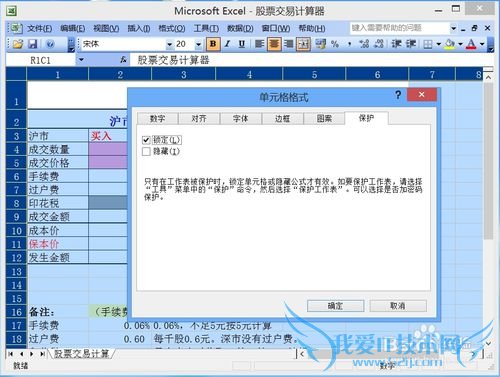
Task: Click Merge and Center icon
Action: coord(303,44)
